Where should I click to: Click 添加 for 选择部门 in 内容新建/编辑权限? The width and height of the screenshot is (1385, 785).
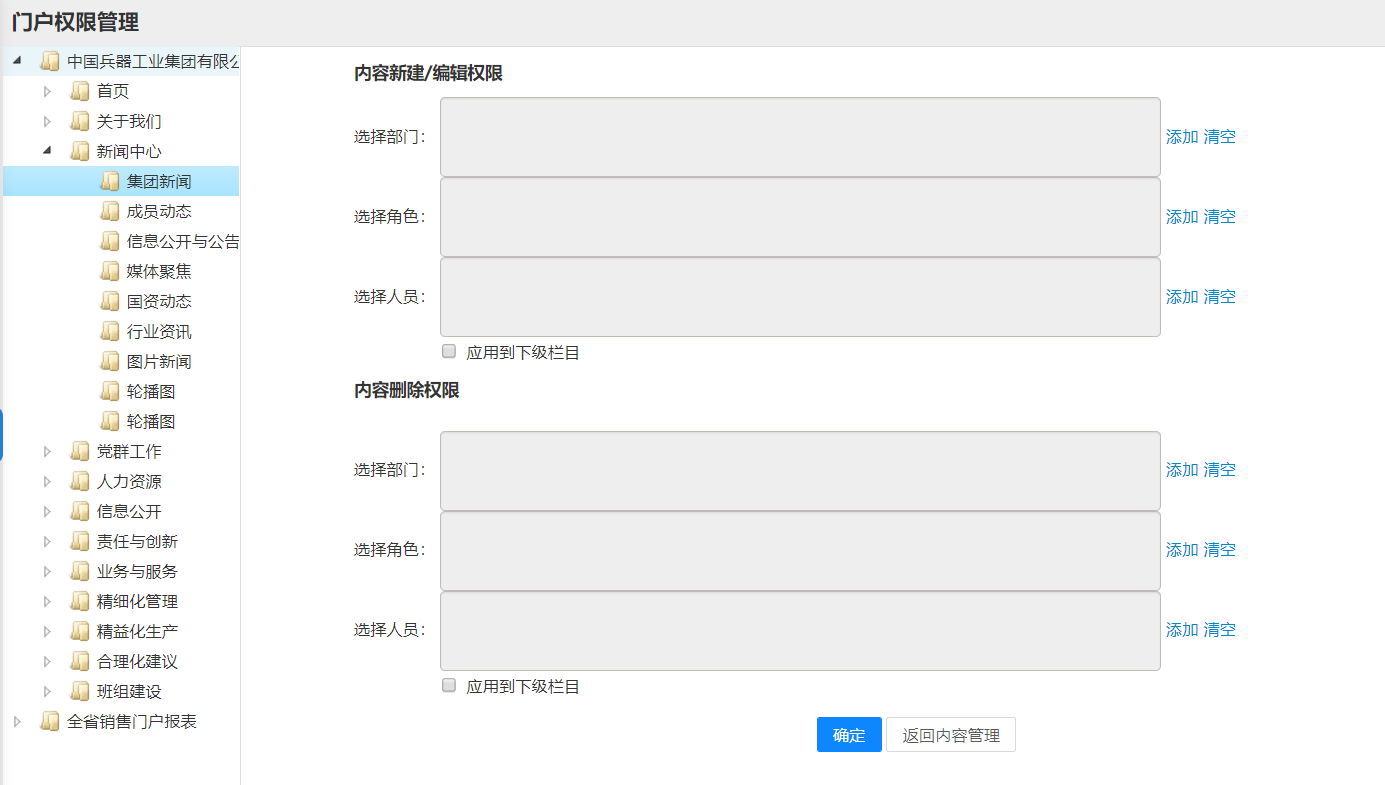coord(1182,137)
